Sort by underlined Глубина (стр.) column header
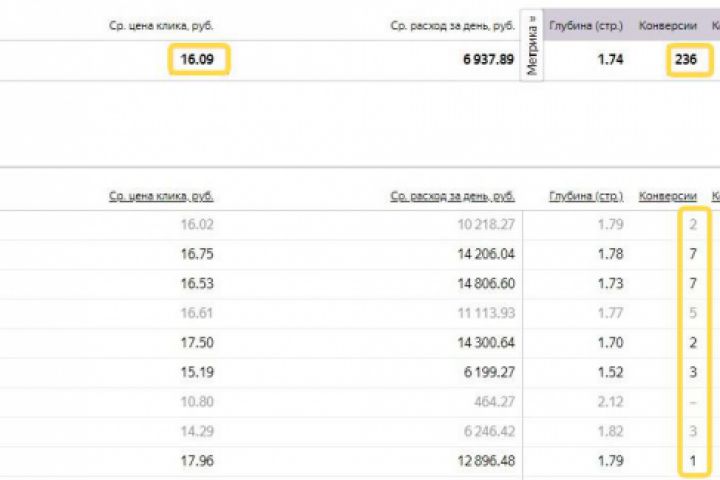This screenshot has width=720, height=480. point(586,196)
